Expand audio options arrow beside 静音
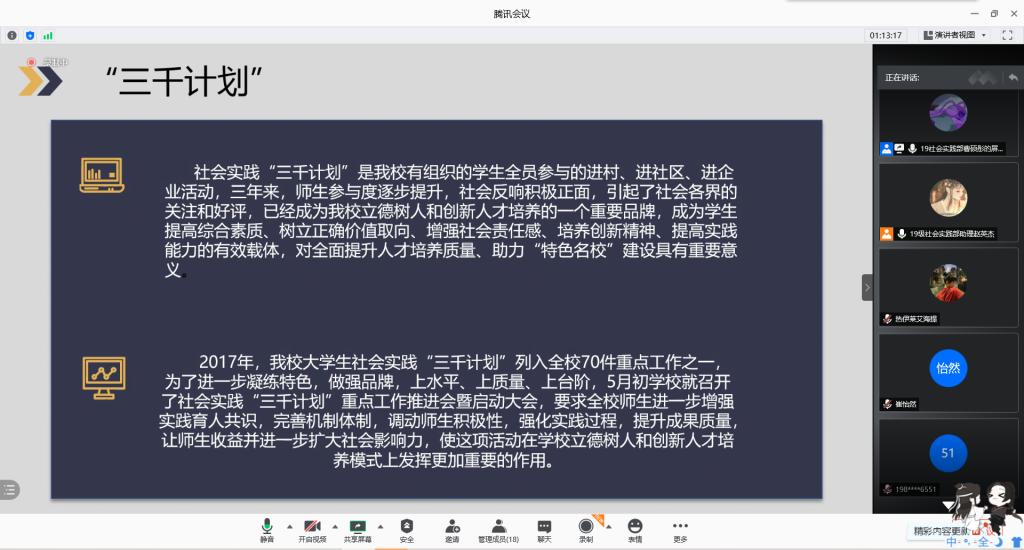This screenshot has width=1024, height=550. (289, 525)
